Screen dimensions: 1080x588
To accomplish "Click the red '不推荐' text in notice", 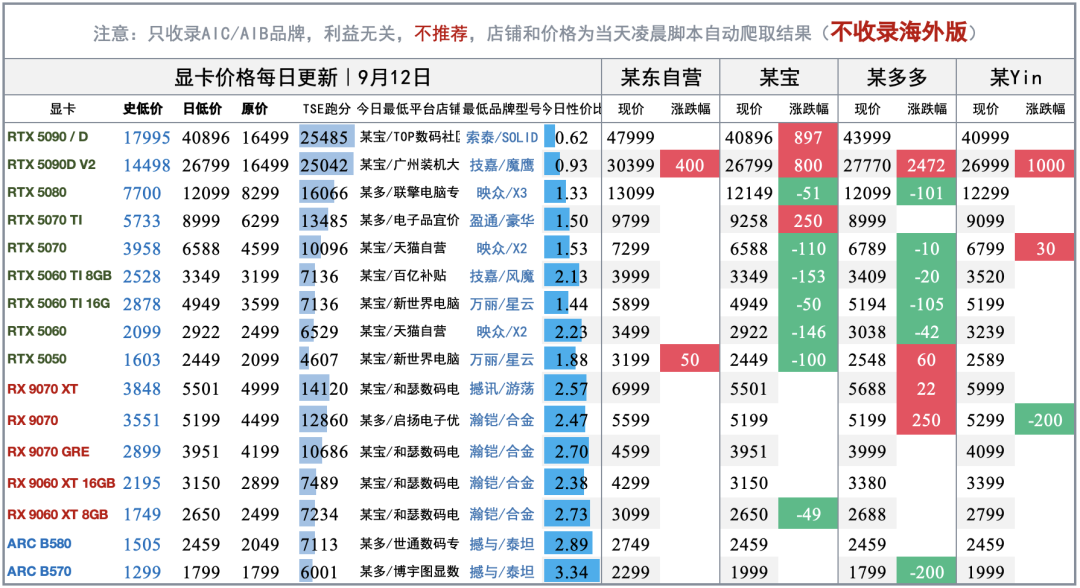I will tap(441, 33).
